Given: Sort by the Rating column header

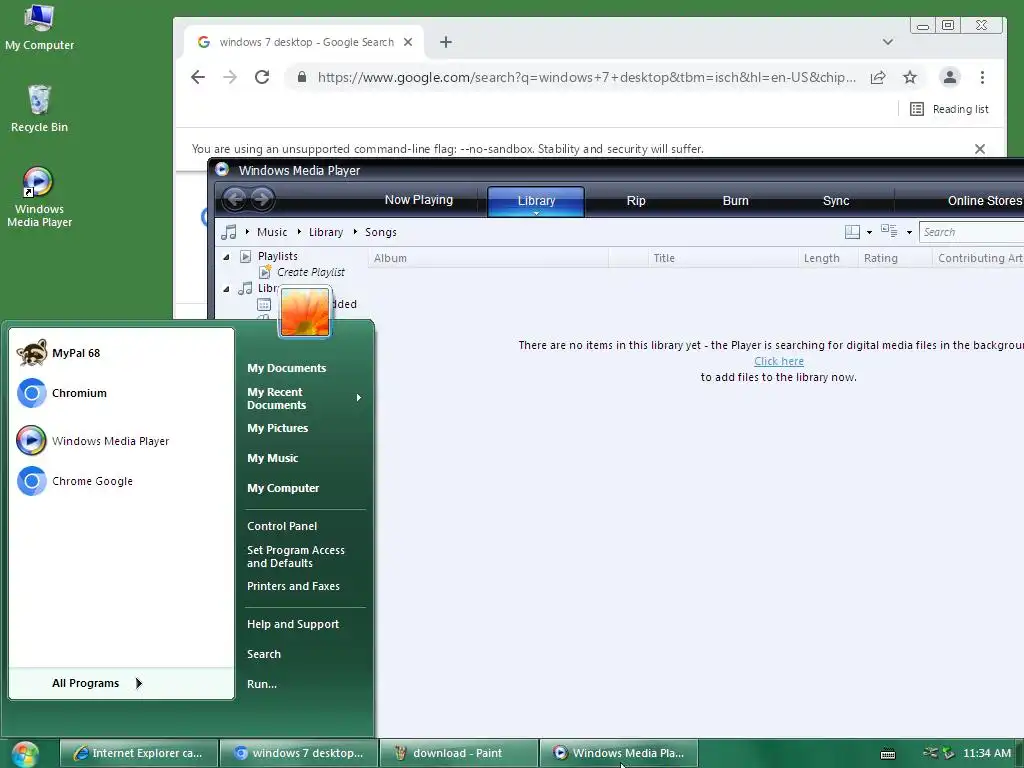Looking at the screenshot, I should (895, 258).
